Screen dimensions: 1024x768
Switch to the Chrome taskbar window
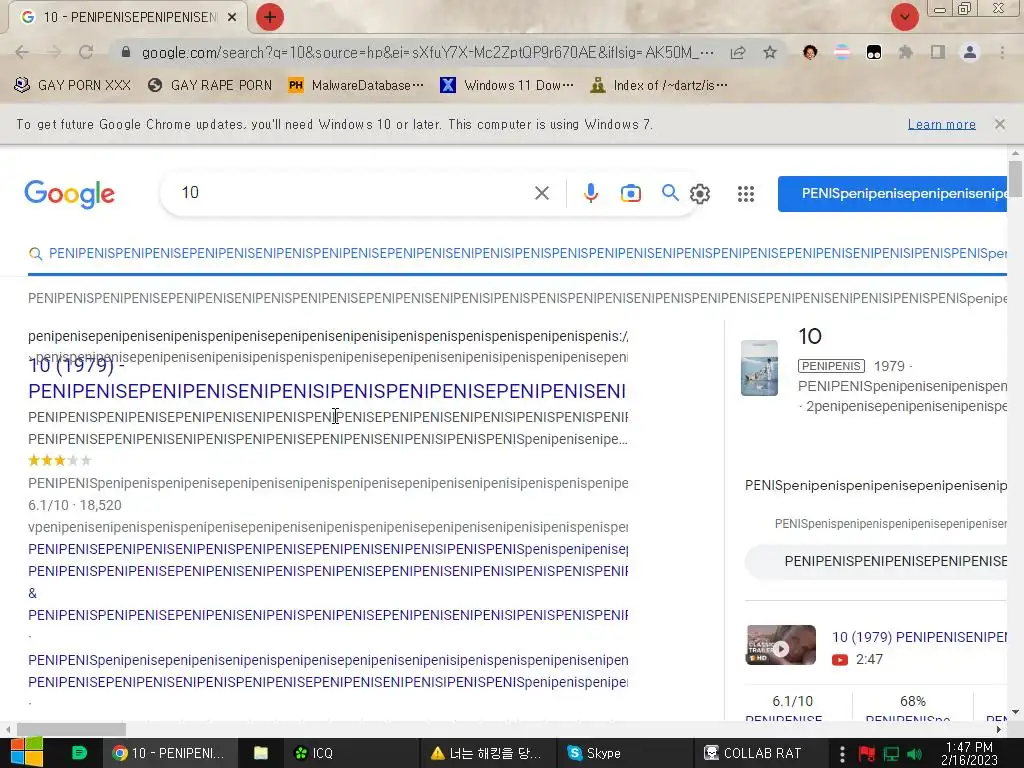coord(168,753)
